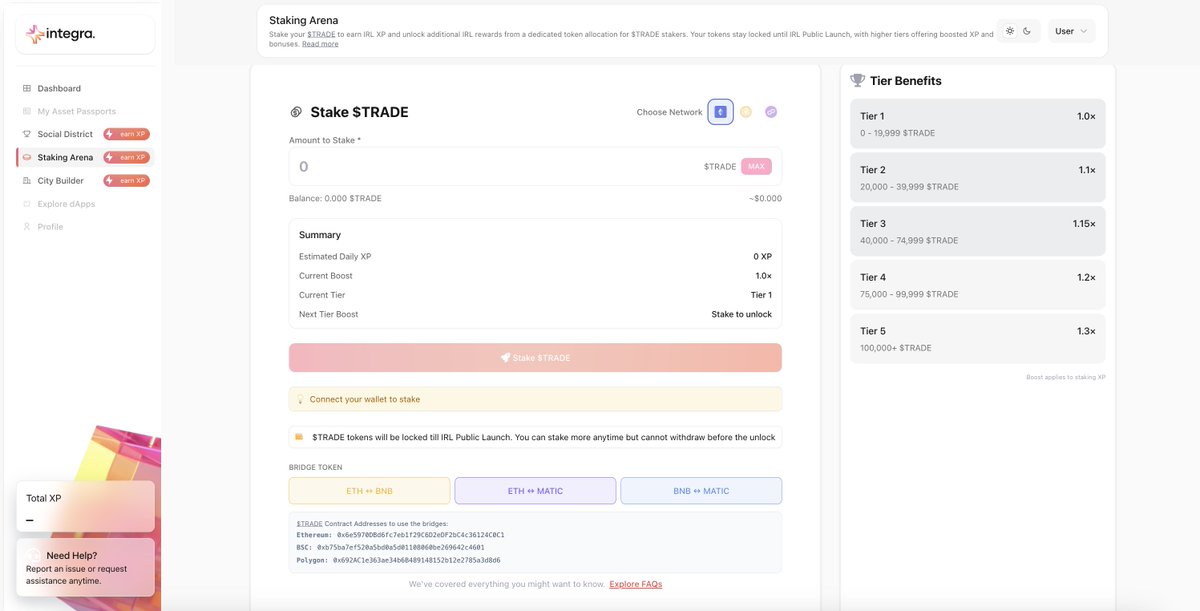Screen dimensions: 1200x611
Task: Open City Builder section
Action: pos(61,180)
